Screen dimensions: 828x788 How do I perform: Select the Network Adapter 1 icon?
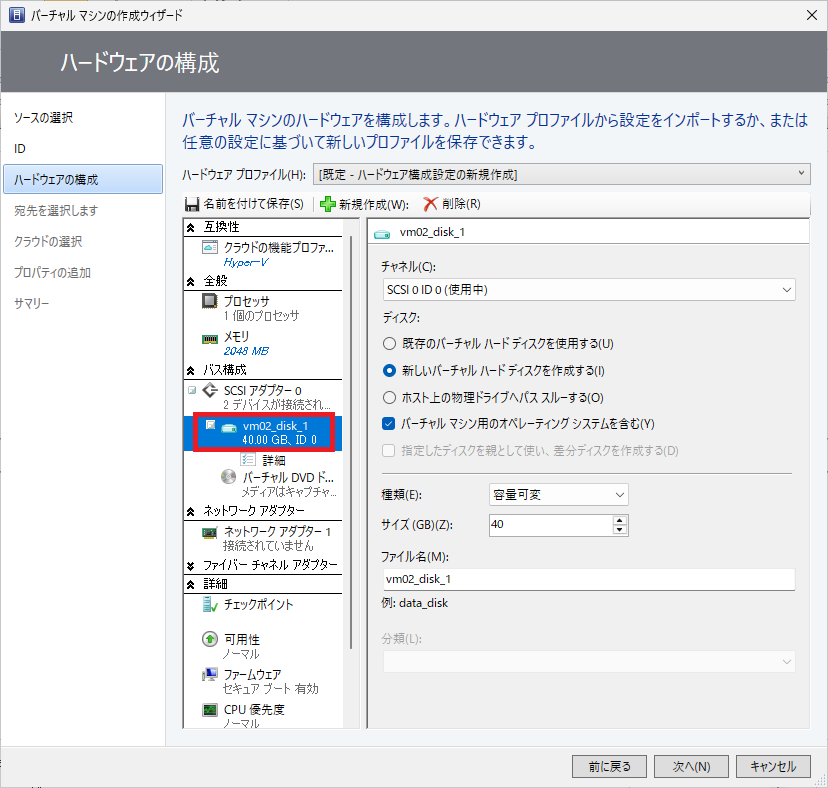pos(210,532)
